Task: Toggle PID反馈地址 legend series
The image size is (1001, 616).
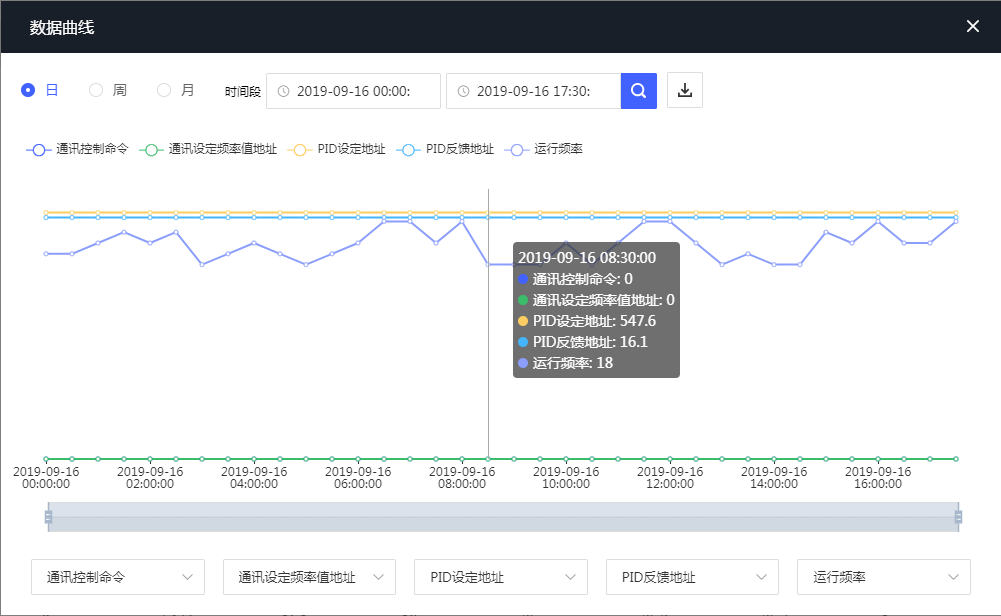Action: click(446, 149)
